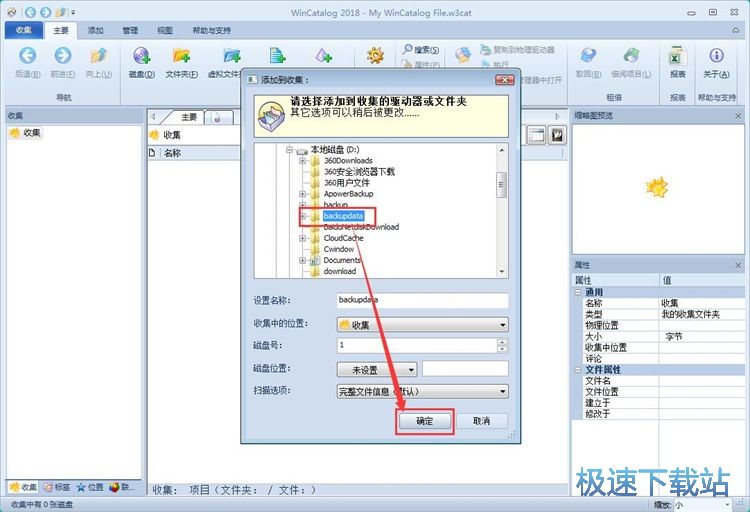
Task: Click the virtual folder (虚拟文件夹) icon
Action: click(232, 56)
